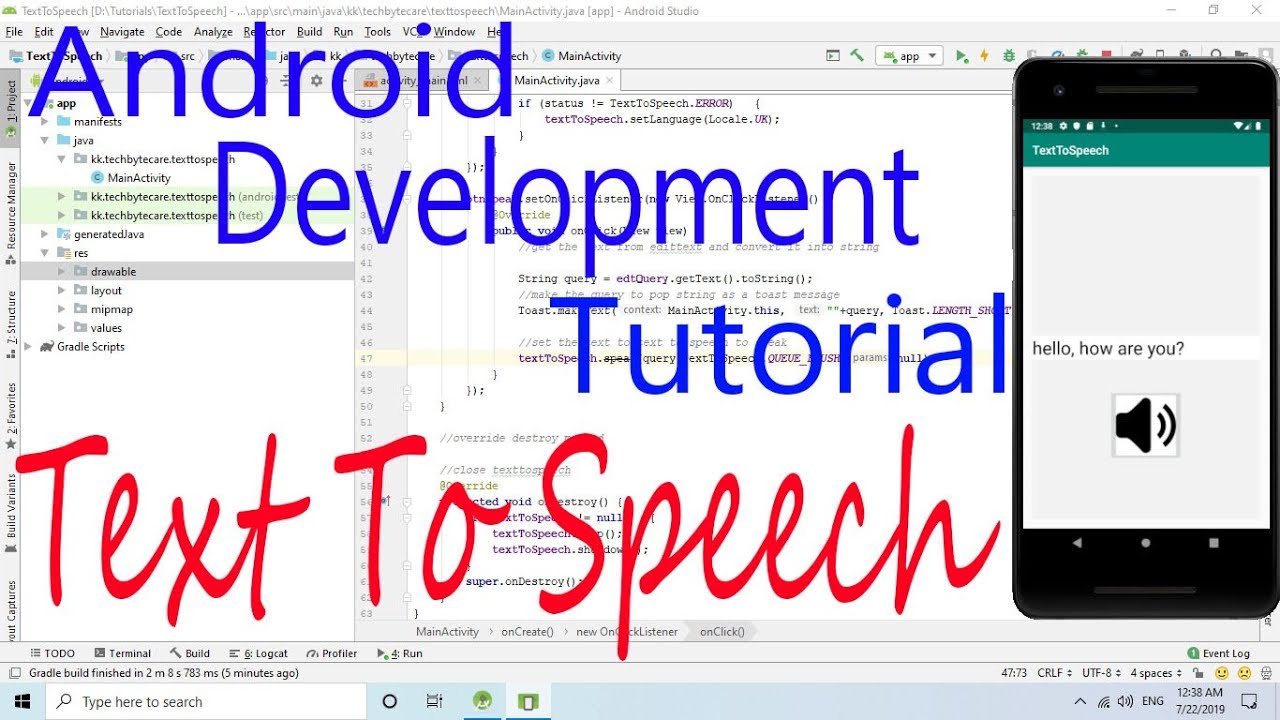Open the Tools menu
The height and width of the screenshot is (720, 1280).
point(377,32)
